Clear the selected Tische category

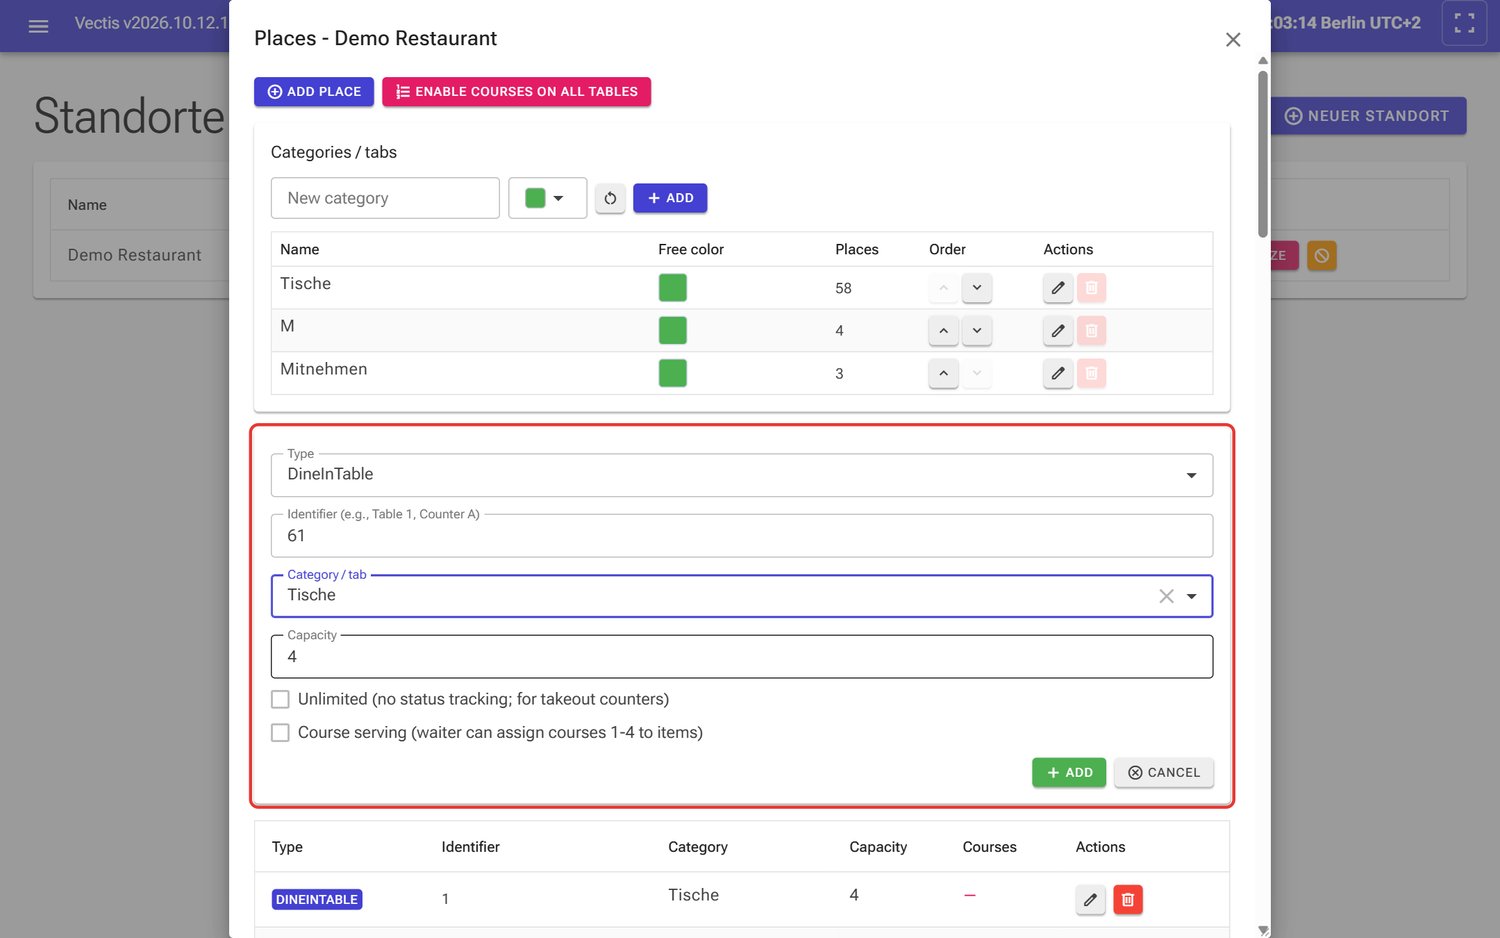1166,596
